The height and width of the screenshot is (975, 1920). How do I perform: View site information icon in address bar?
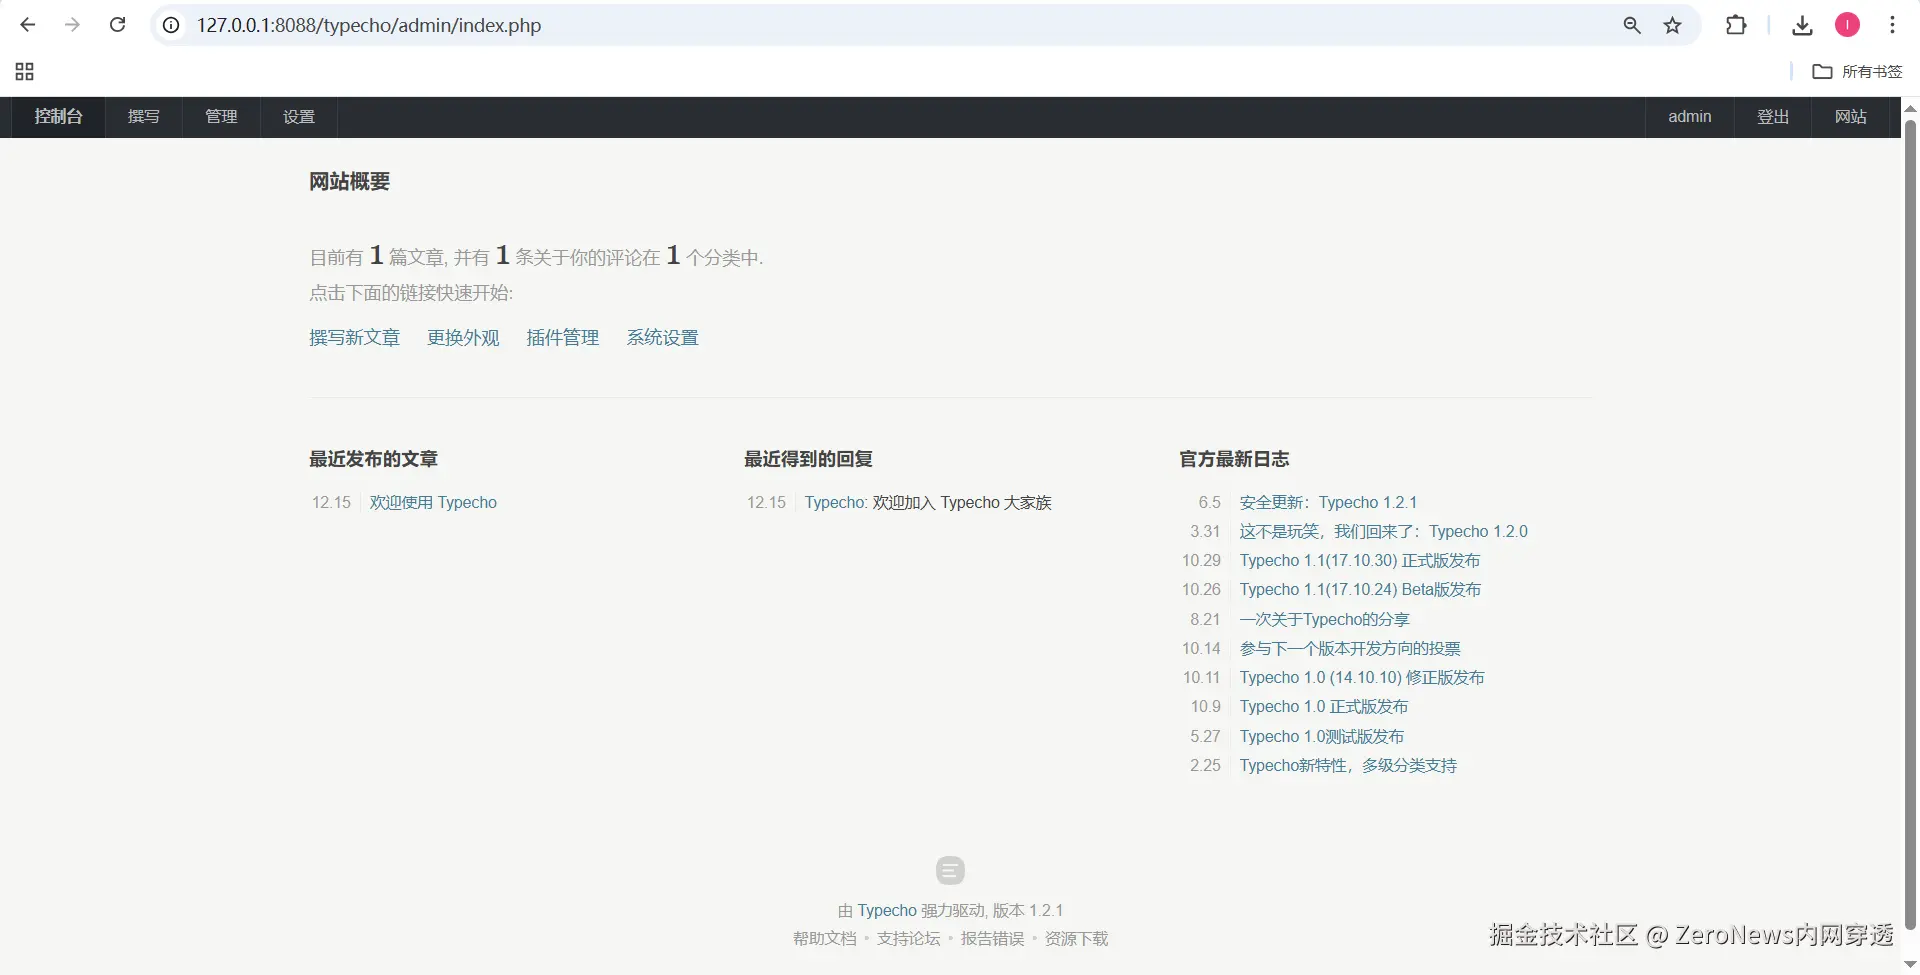(x=172, y=25)
